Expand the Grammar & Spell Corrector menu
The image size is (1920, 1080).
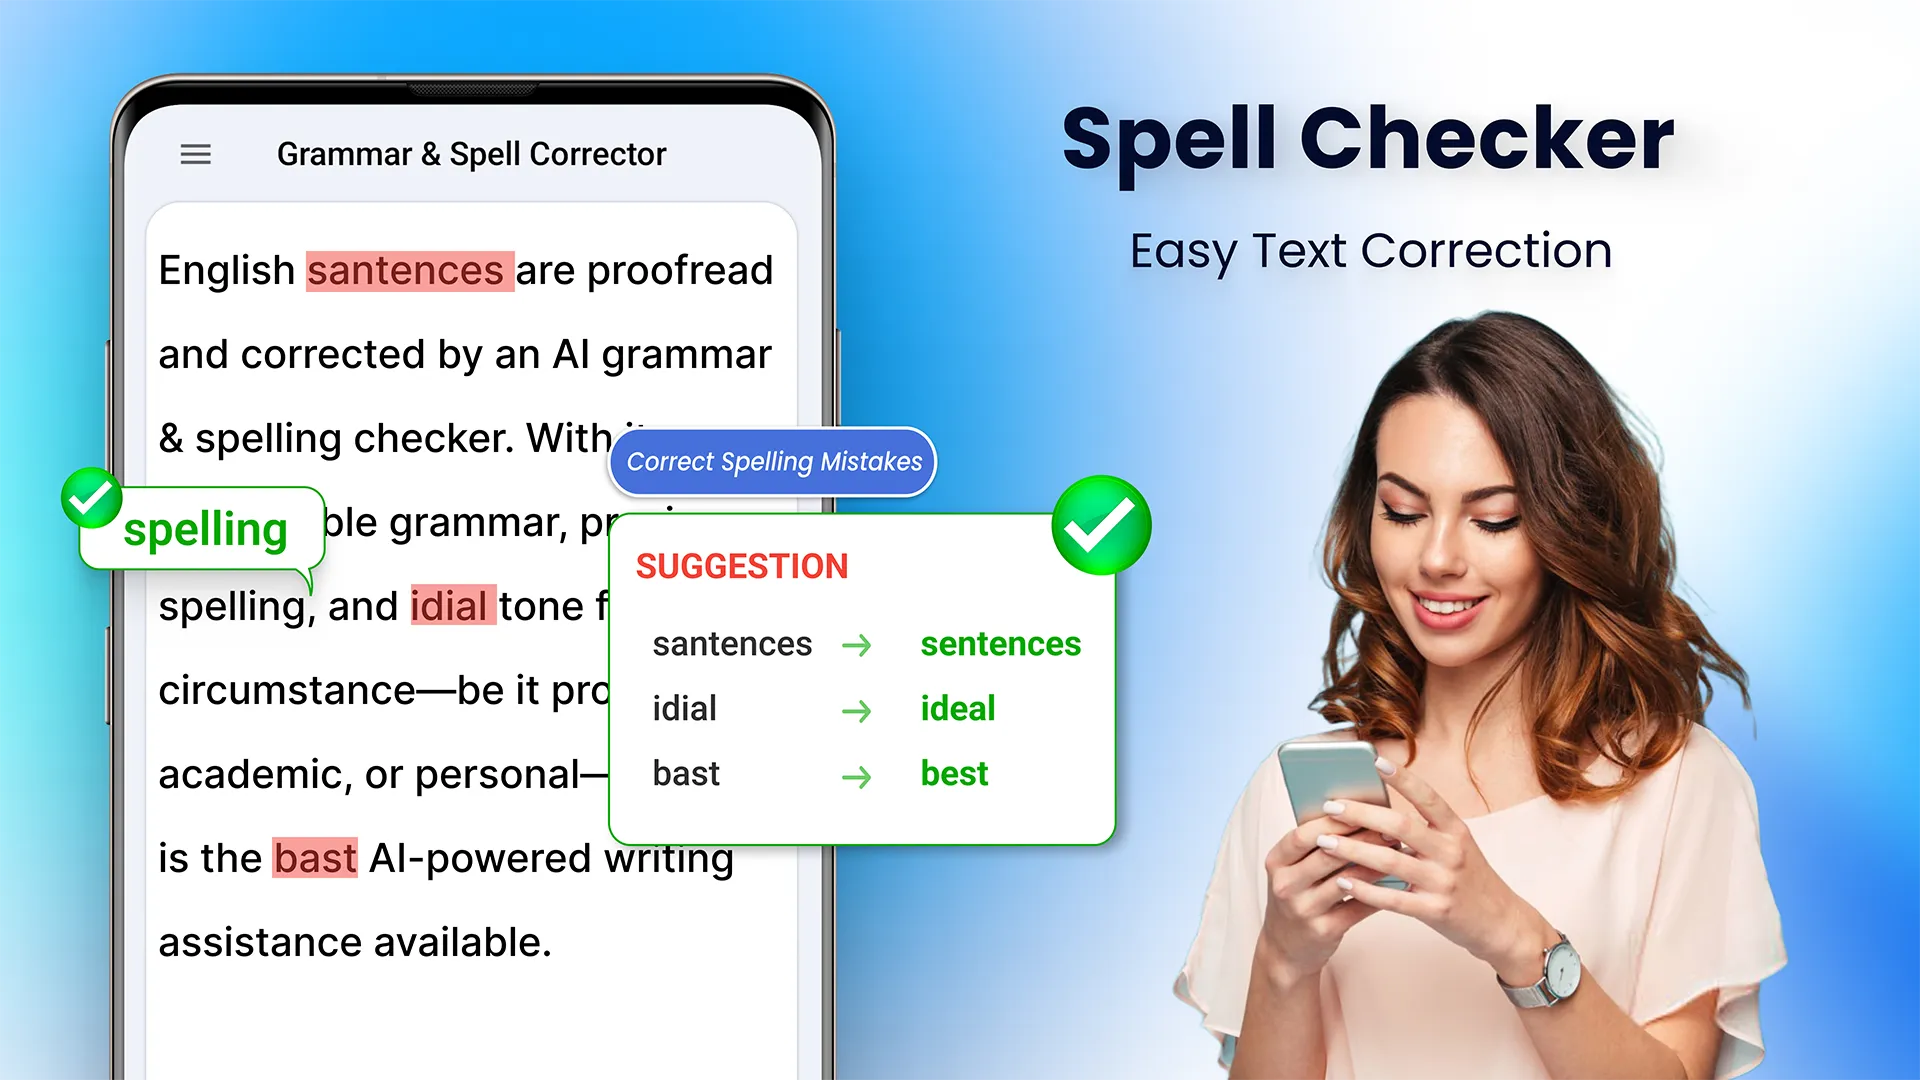tap(194, 152)
